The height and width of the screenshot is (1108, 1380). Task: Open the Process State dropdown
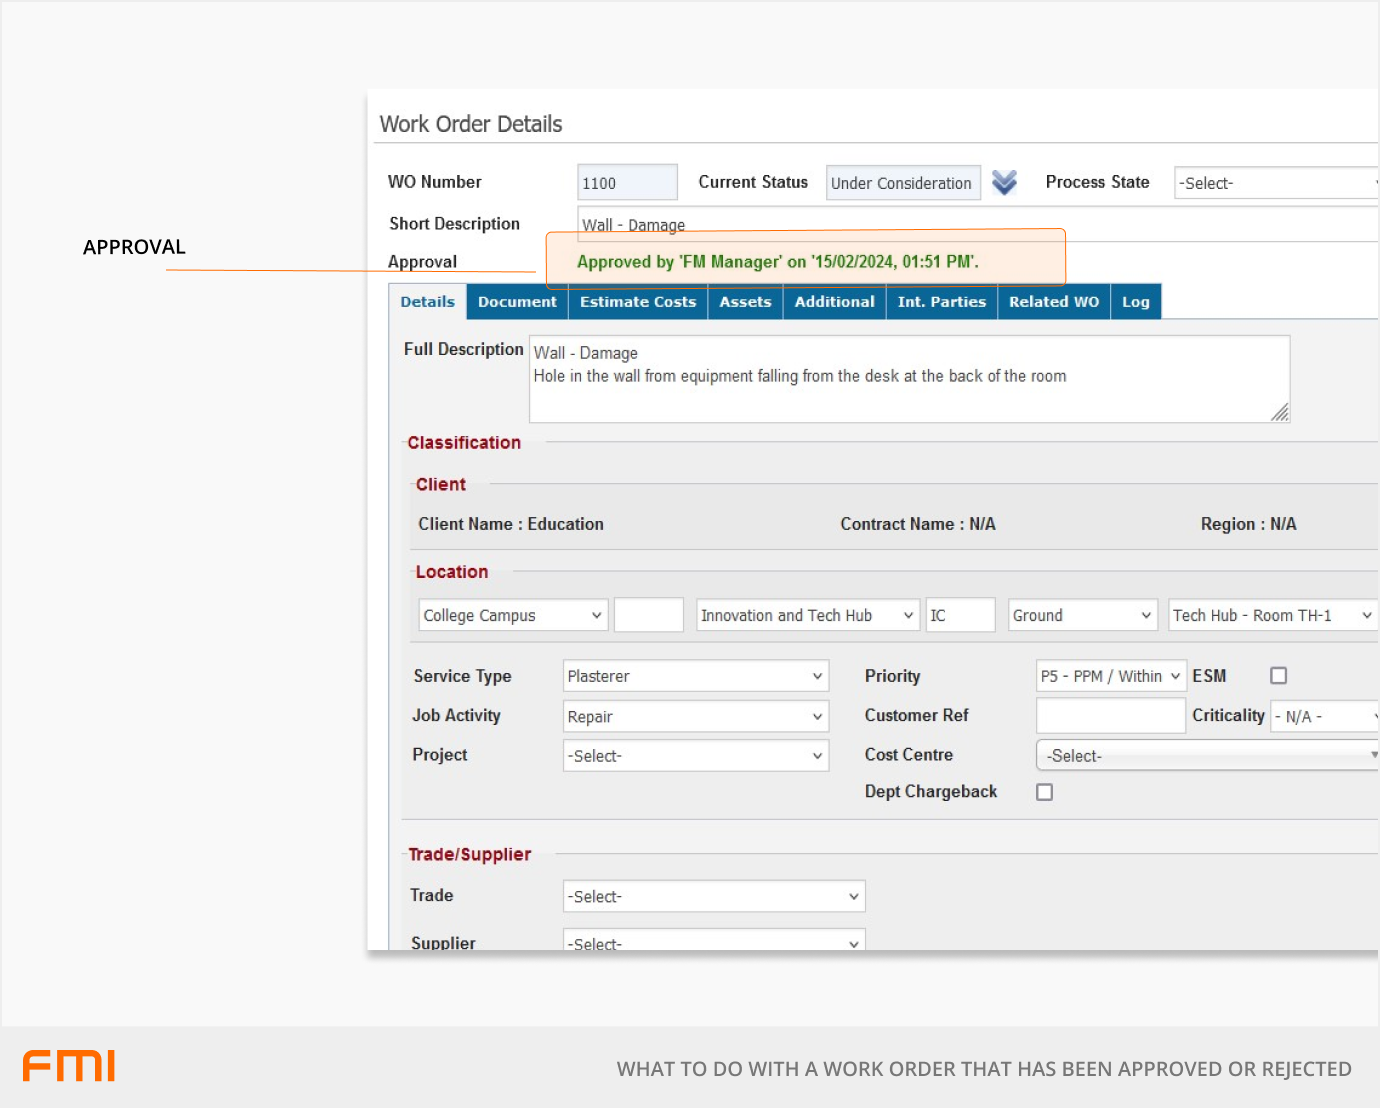point(1276,183)
